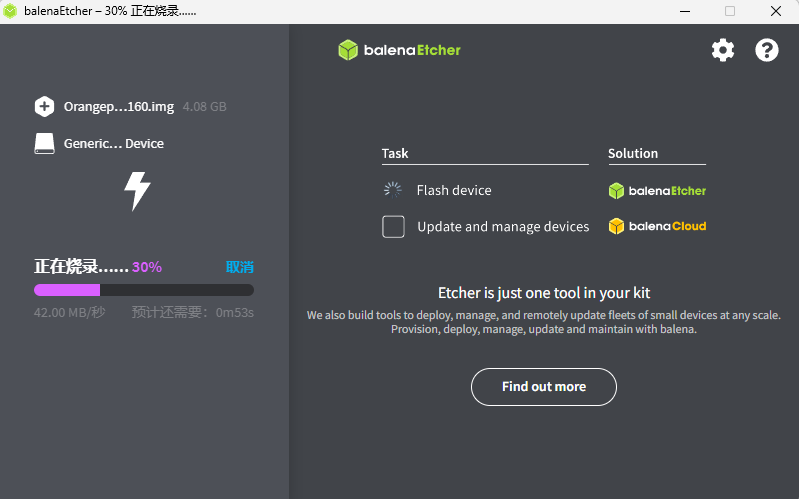799x499 pixels.
Task: Tick the Update and manage devices checkbox
Action: pos(393,227)
